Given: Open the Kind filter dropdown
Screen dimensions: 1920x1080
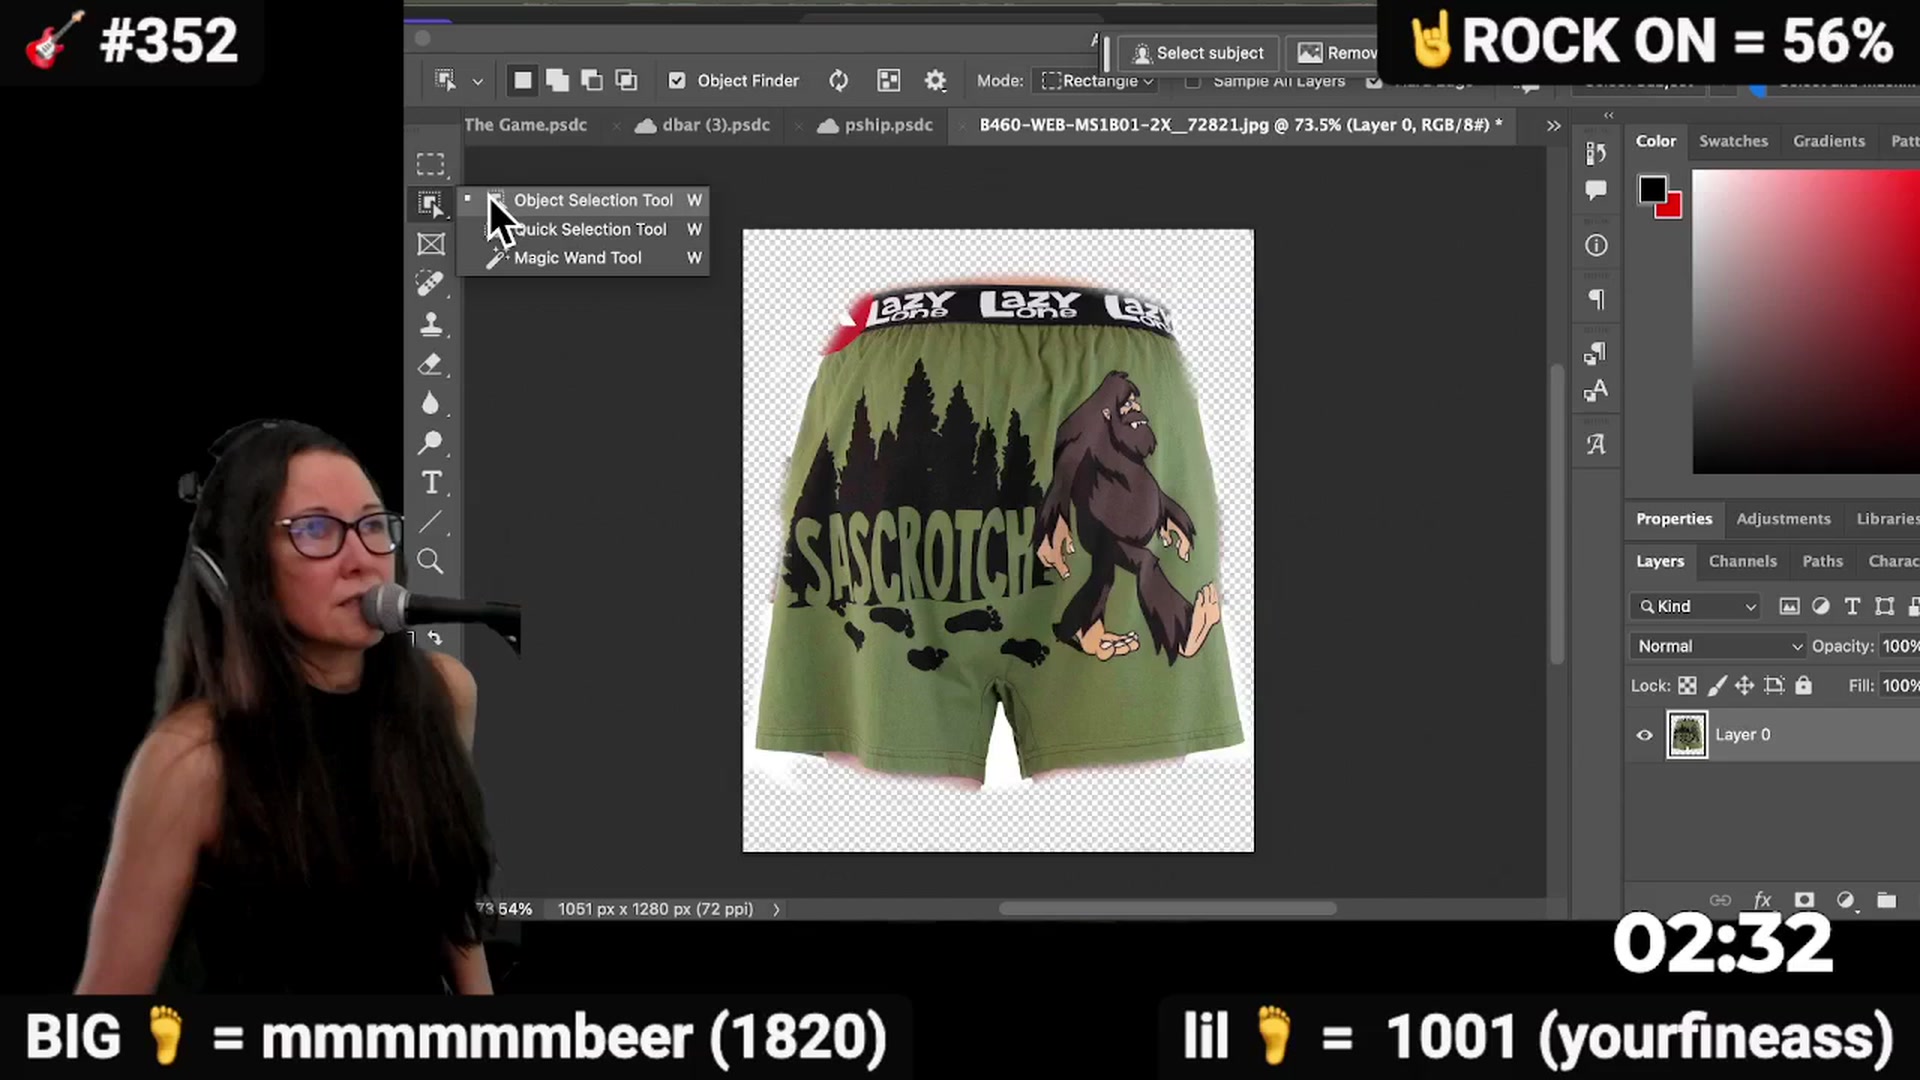Looking at the screenshot, I should tap(1695, 606).
